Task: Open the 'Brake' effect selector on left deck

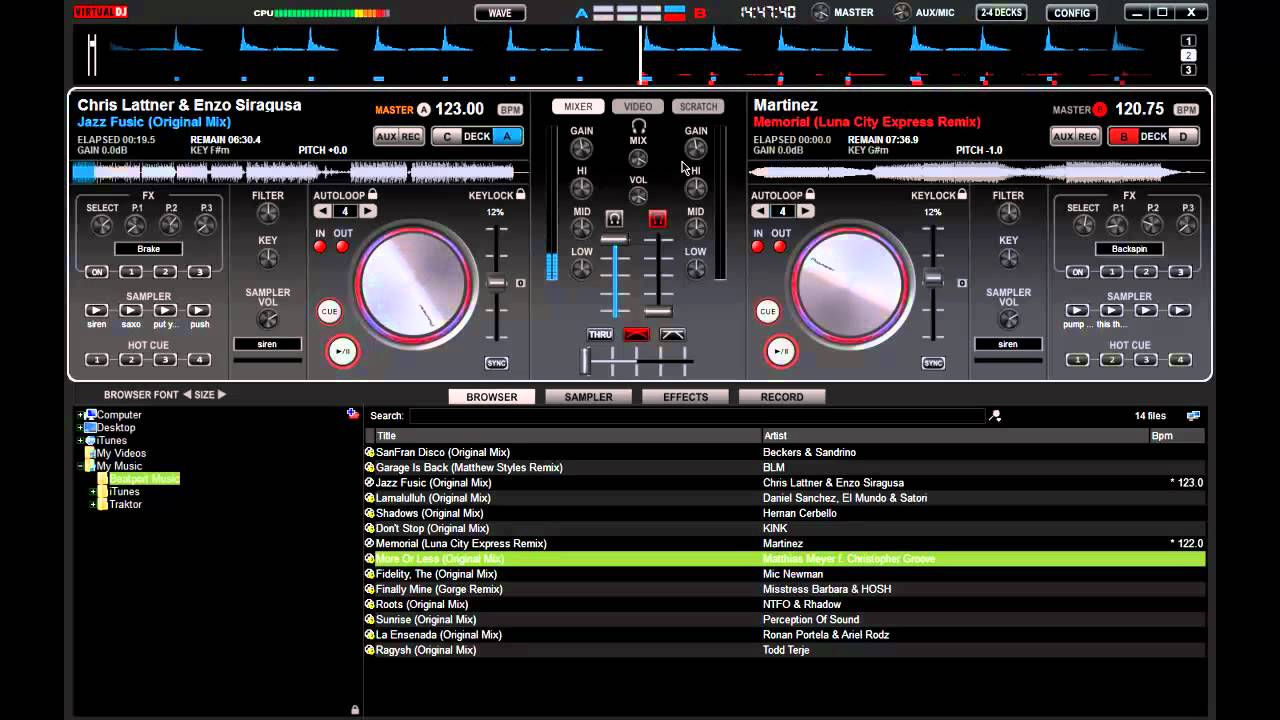Action: point(148,249)
